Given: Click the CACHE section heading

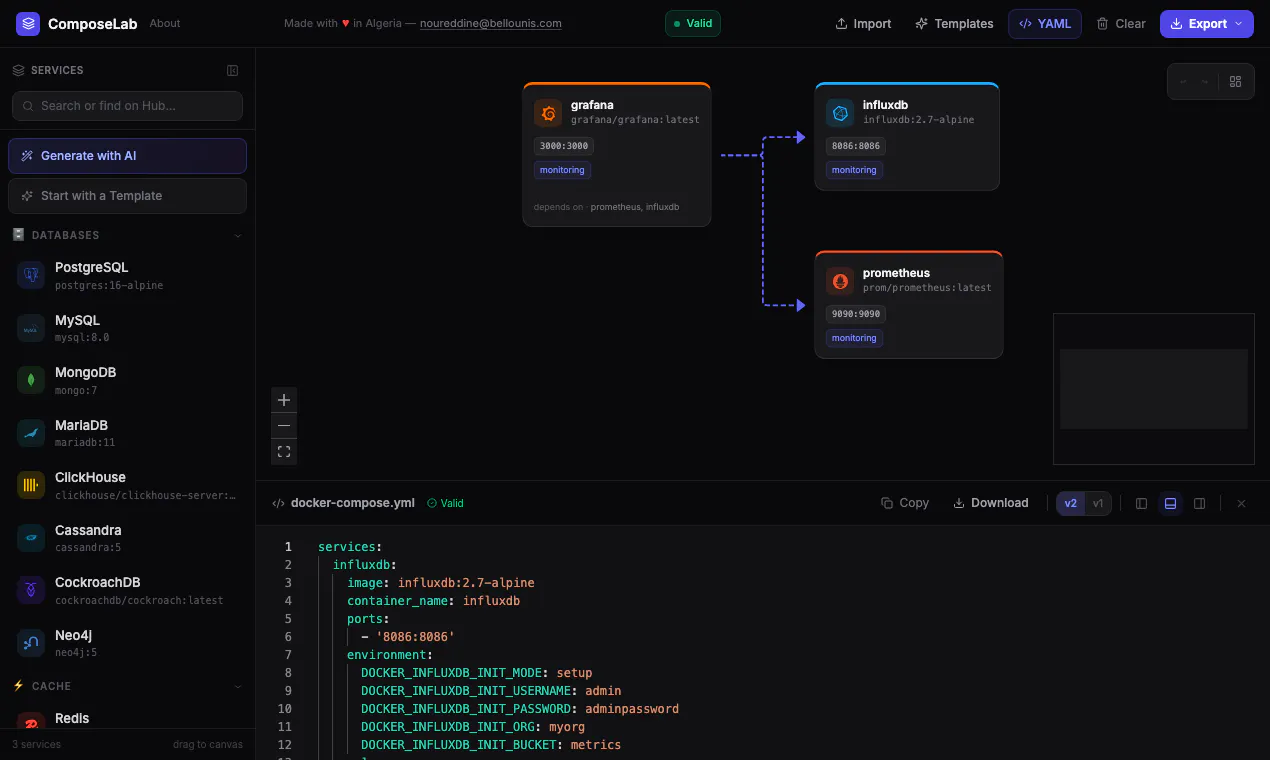Looking at the screenshot, I should click(51, 687).
